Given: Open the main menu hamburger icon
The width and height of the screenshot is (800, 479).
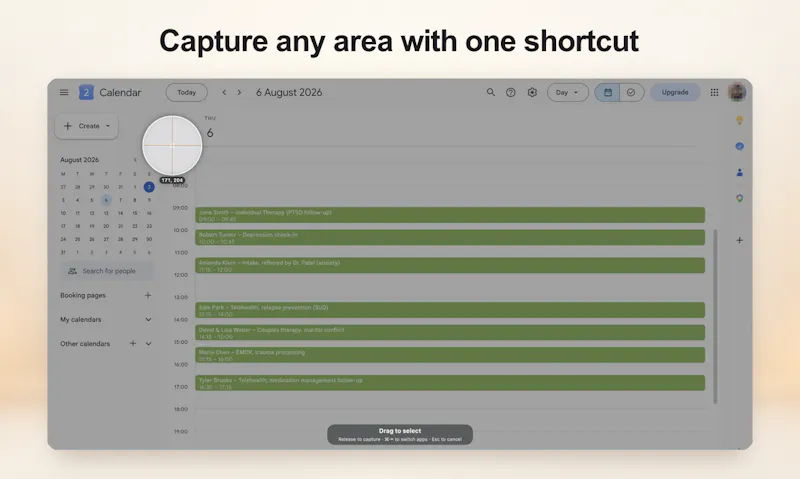Looking at the screenshot, I should tap(64, 92).
